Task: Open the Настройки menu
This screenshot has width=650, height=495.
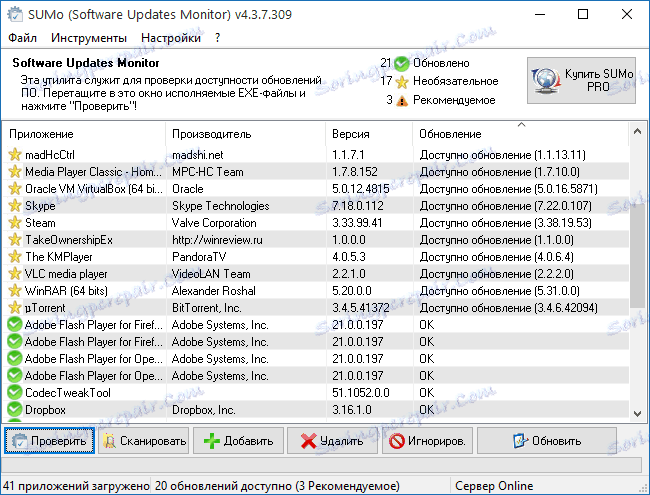Action: point(171,38)
